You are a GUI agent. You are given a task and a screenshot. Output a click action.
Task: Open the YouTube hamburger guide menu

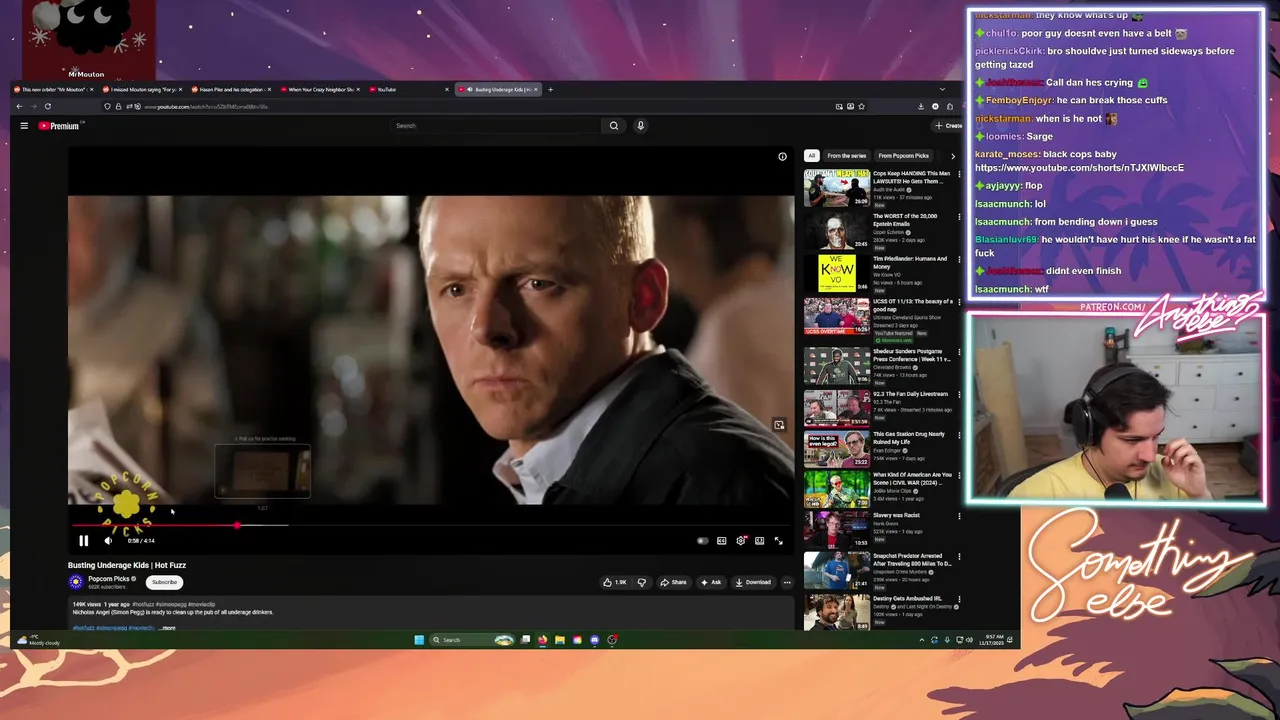pyautogui.click(x=24, y=126)
